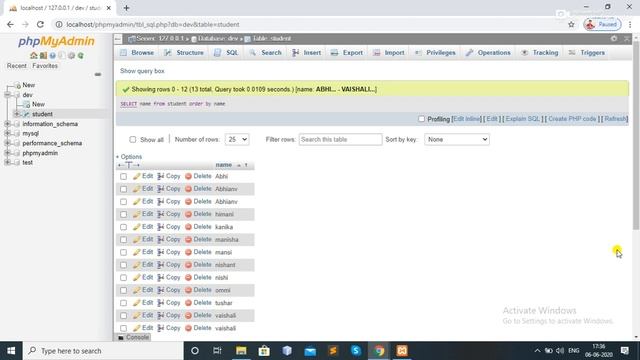Select checkbox for manisha row
Viewport: 640px width, 360px height.
tap(123, 240)
